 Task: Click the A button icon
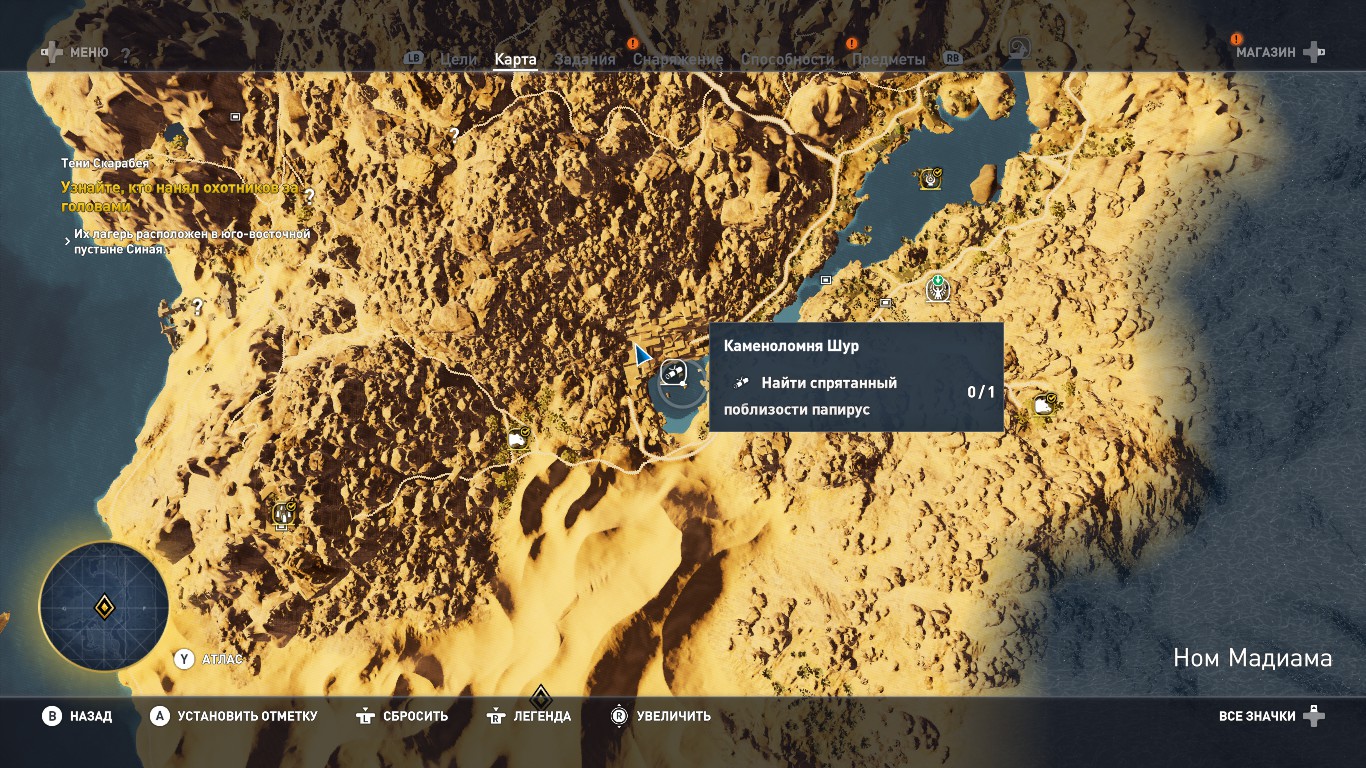160,716
